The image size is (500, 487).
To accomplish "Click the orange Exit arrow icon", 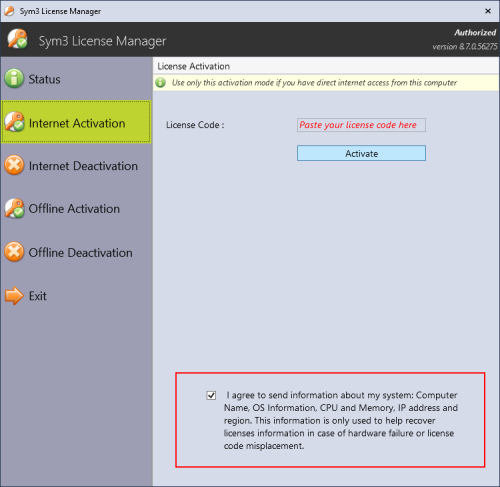I will click(14, 296).
